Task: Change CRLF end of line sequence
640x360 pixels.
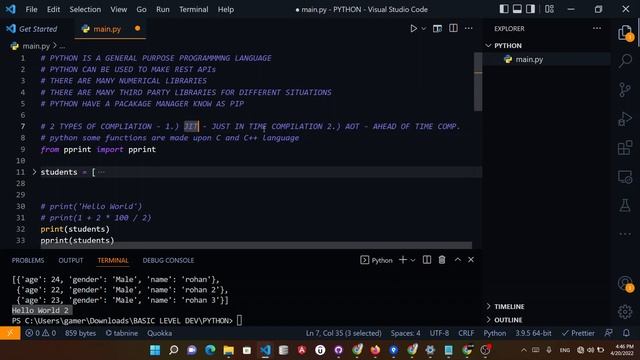Action: [x=466, y=333]
